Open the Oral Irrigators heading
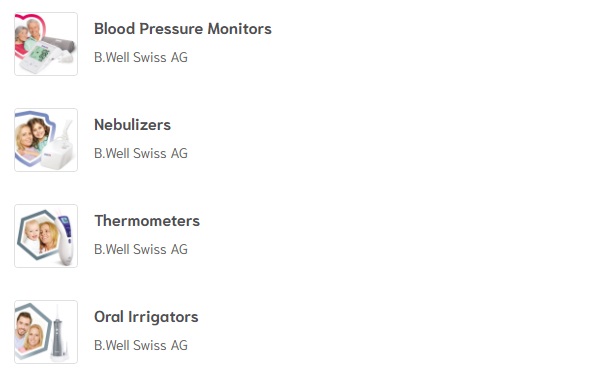 click(x=146, y=317)
